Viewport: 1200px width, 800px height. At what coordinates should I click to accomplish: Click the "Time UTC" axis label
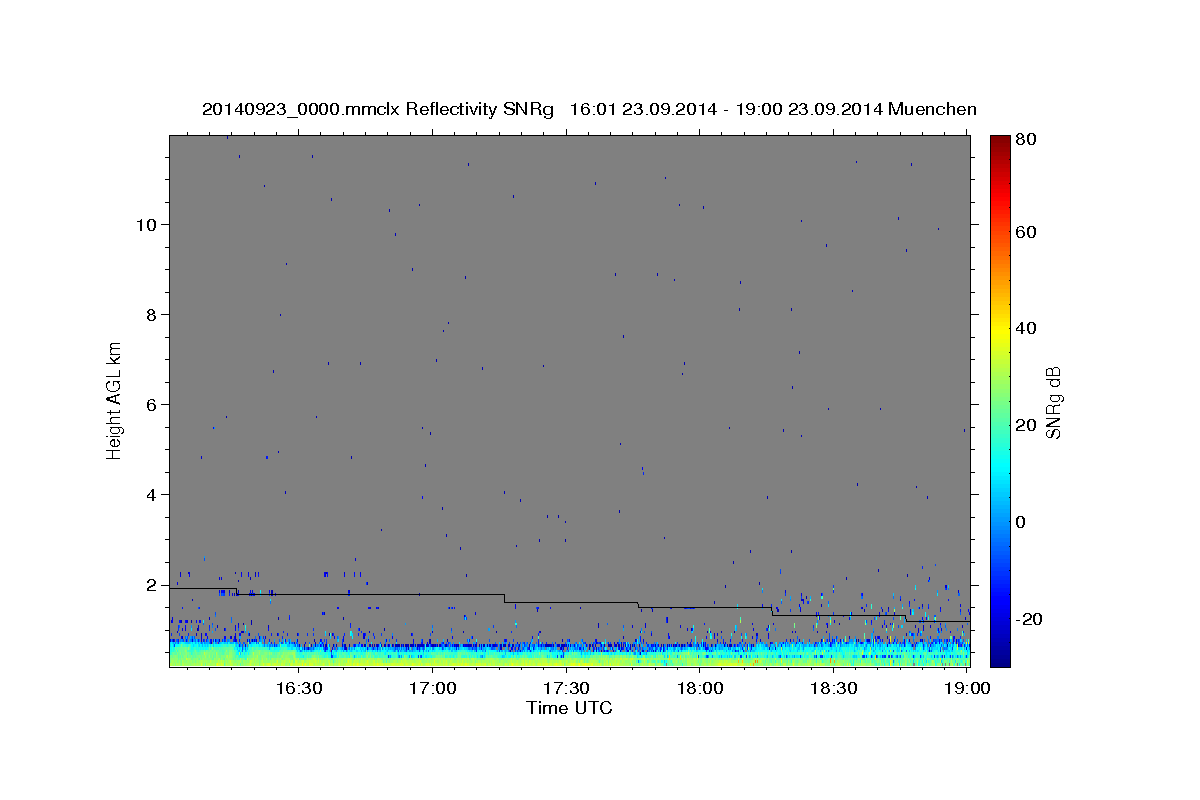point(569,708)
